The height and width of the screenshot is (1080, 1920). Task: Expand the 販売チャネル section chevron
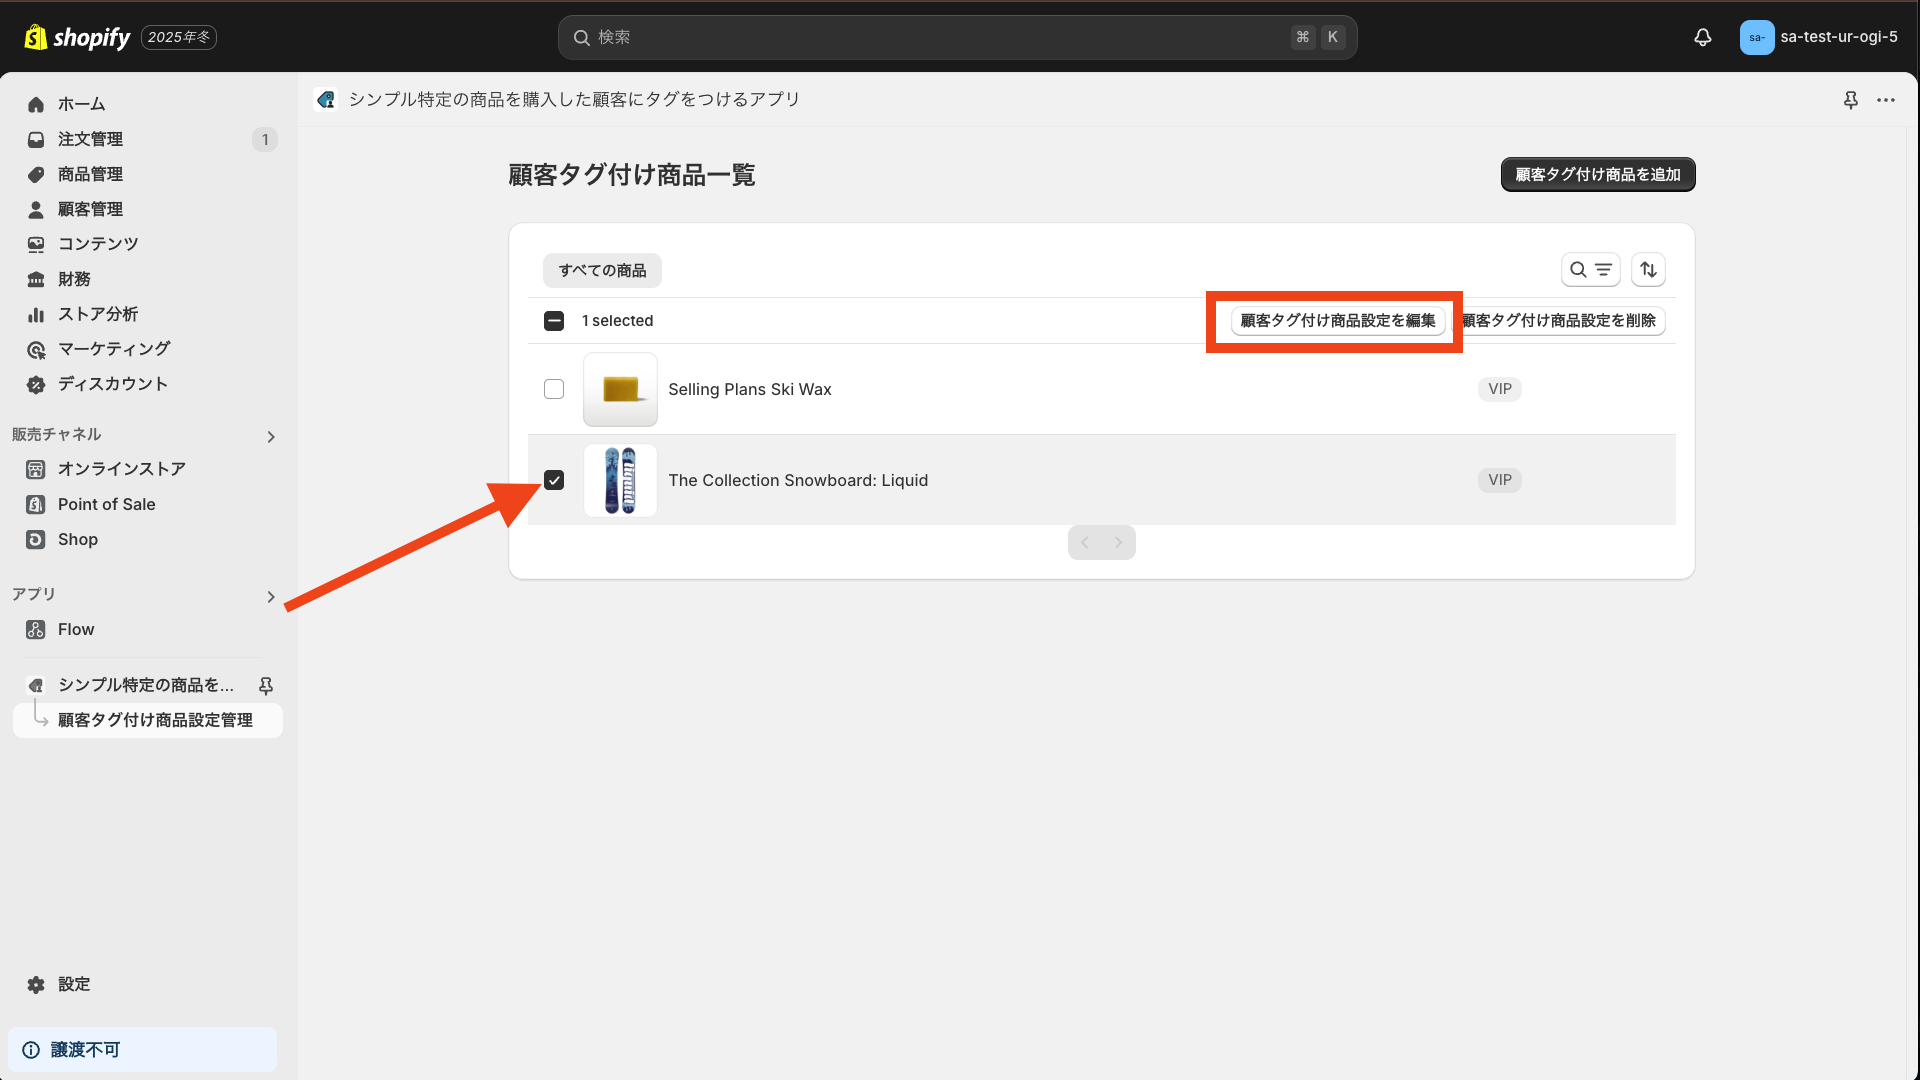coord(270,437)
